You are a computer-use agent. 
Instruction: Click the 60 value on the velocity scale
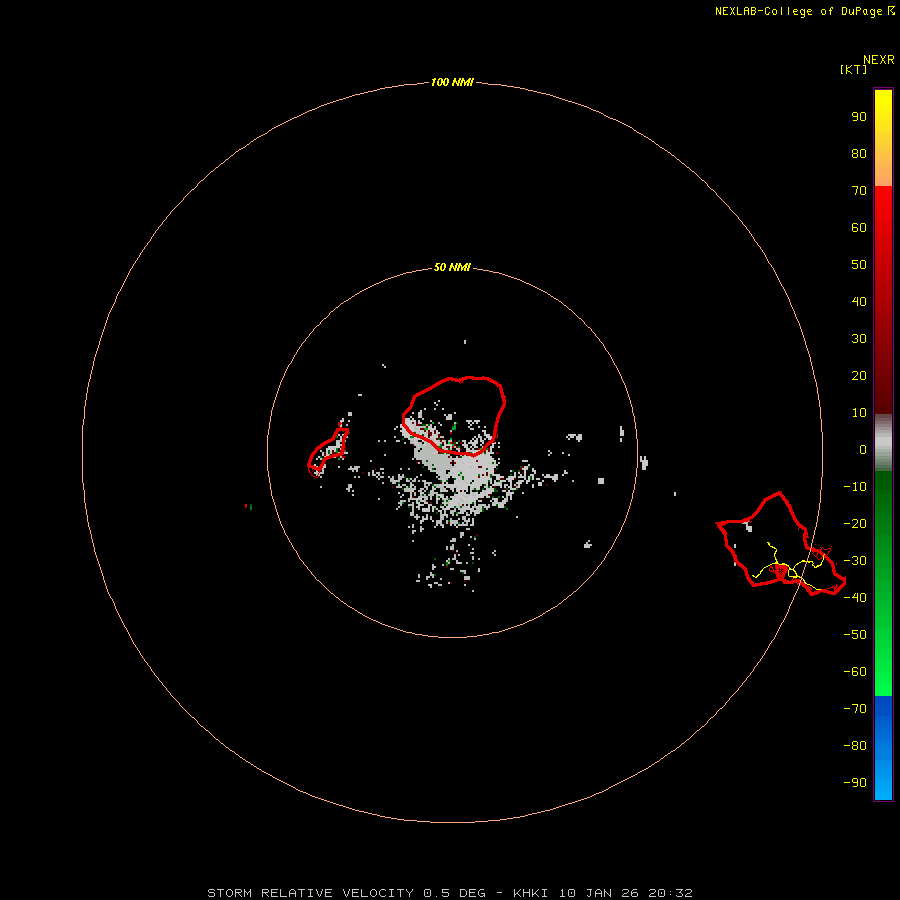[859, 228]
